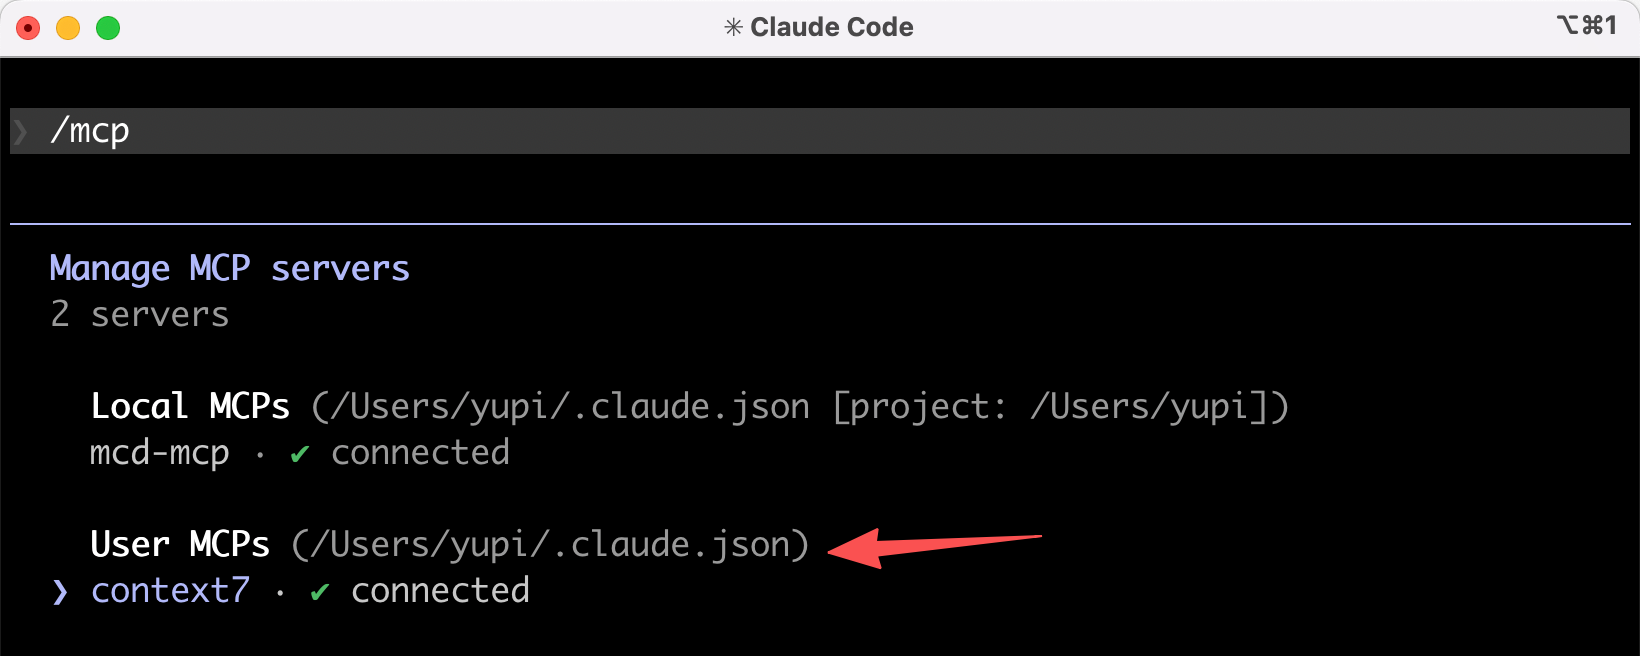Screen dimensions: 1640x656
Task: Click the Local MCPs section heading
Action: 190,407
